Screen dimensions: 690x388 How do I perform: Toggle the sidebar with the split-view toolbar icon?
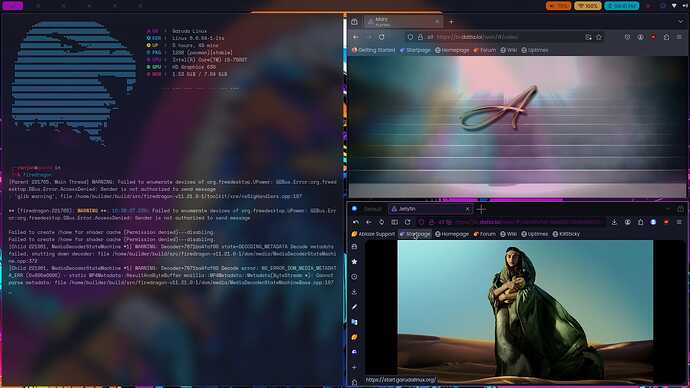coord(395,222)
